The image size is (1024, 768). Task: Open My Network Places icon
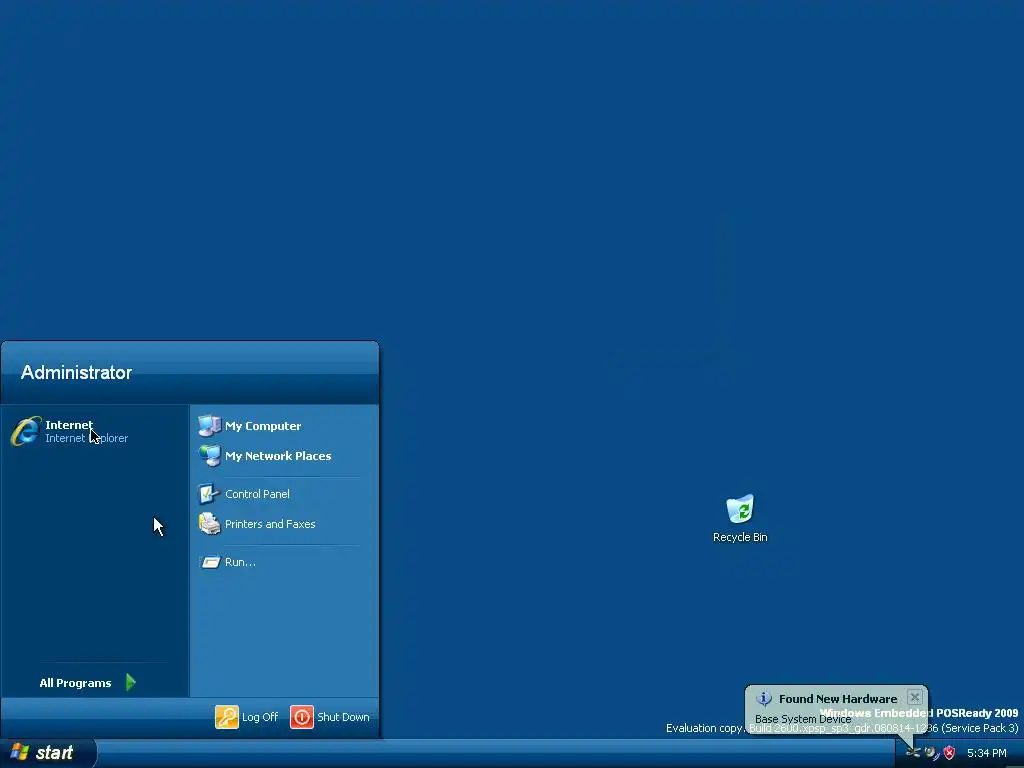coord(210,455)
